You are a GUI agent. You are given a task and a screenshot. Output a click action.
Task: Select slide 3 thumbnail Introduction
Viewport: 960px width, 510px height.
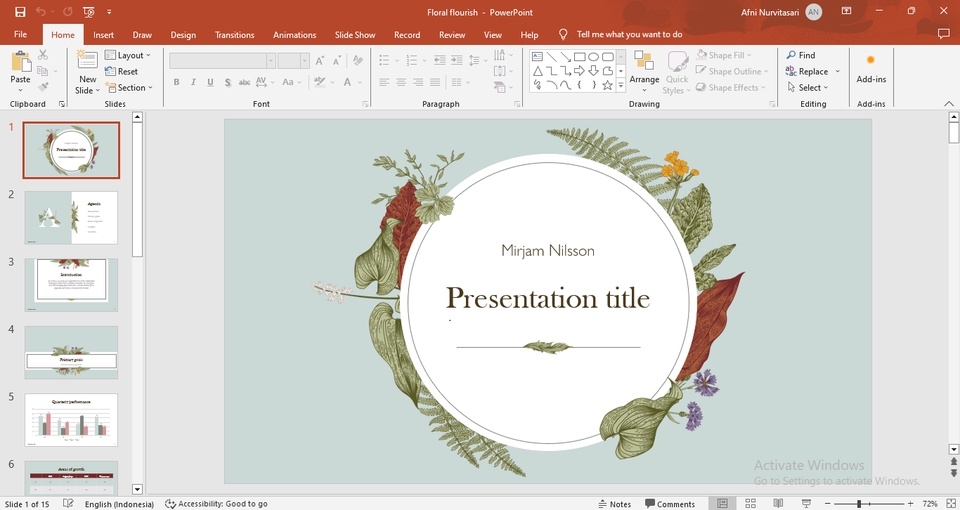point(71,285)
